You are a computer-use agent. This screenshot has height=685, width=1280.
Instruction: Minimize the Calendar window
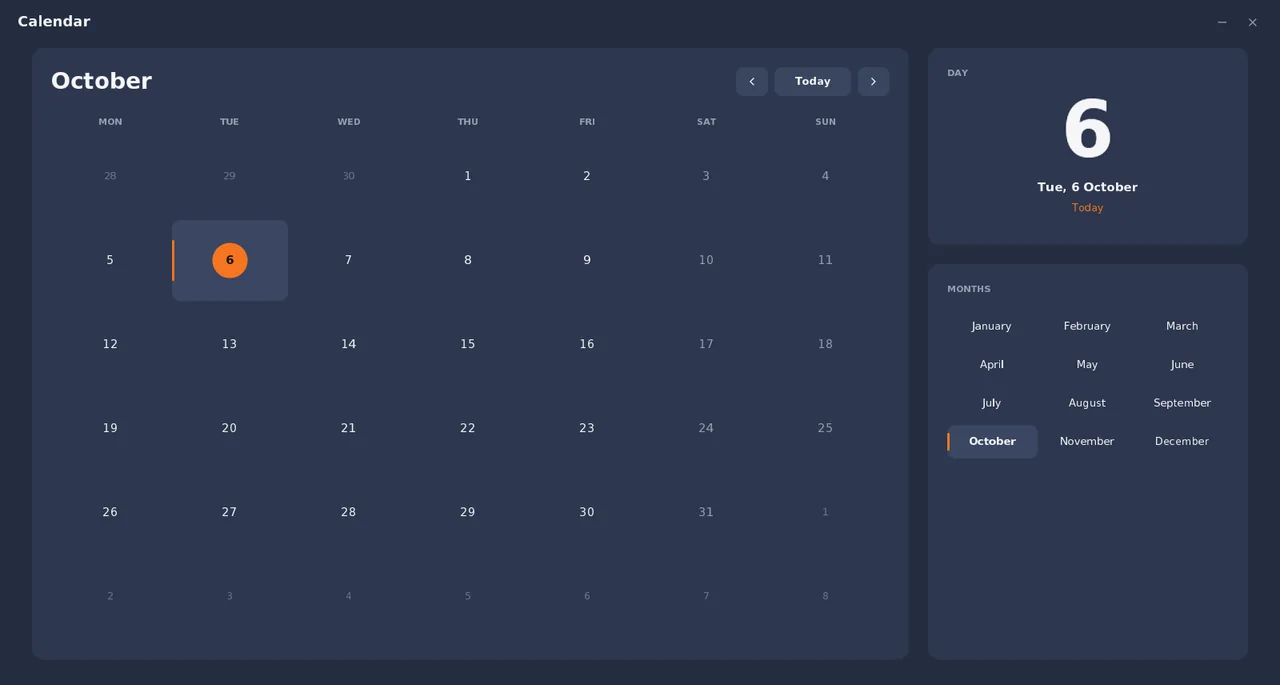1222,22
